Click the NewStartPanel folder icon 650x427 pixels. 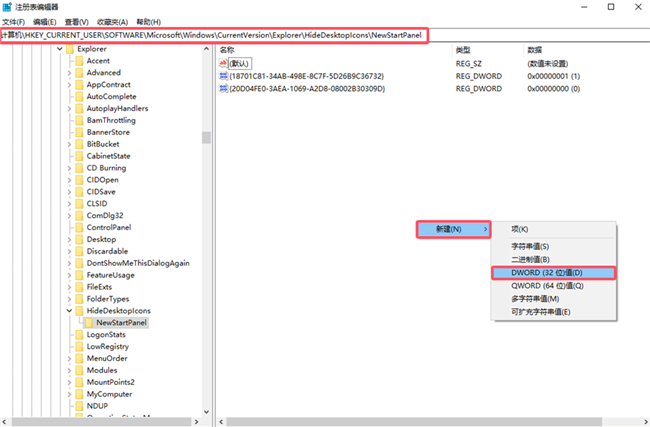87,323
